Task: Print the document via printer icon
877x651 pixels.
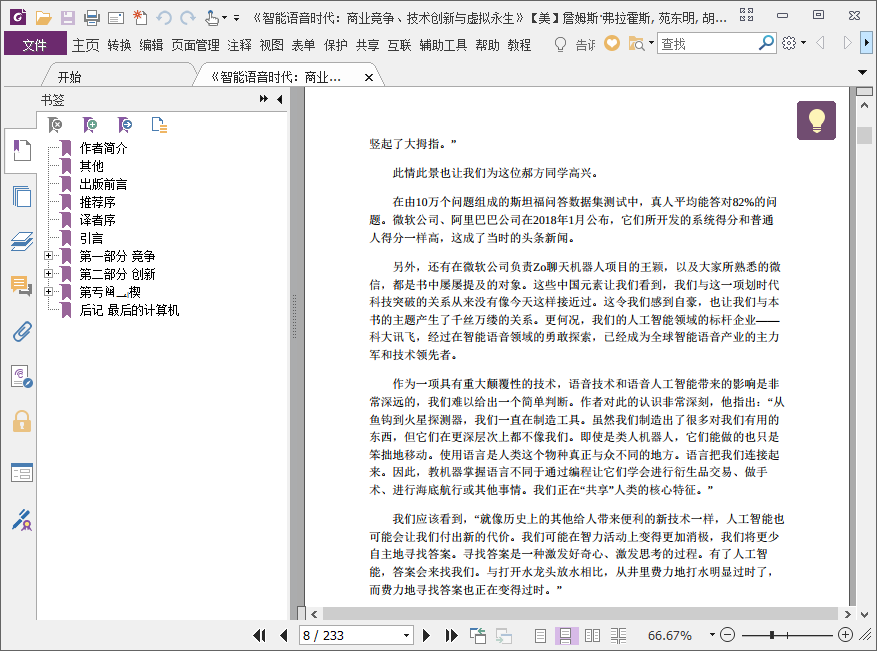Action: [x=92, y=18]
